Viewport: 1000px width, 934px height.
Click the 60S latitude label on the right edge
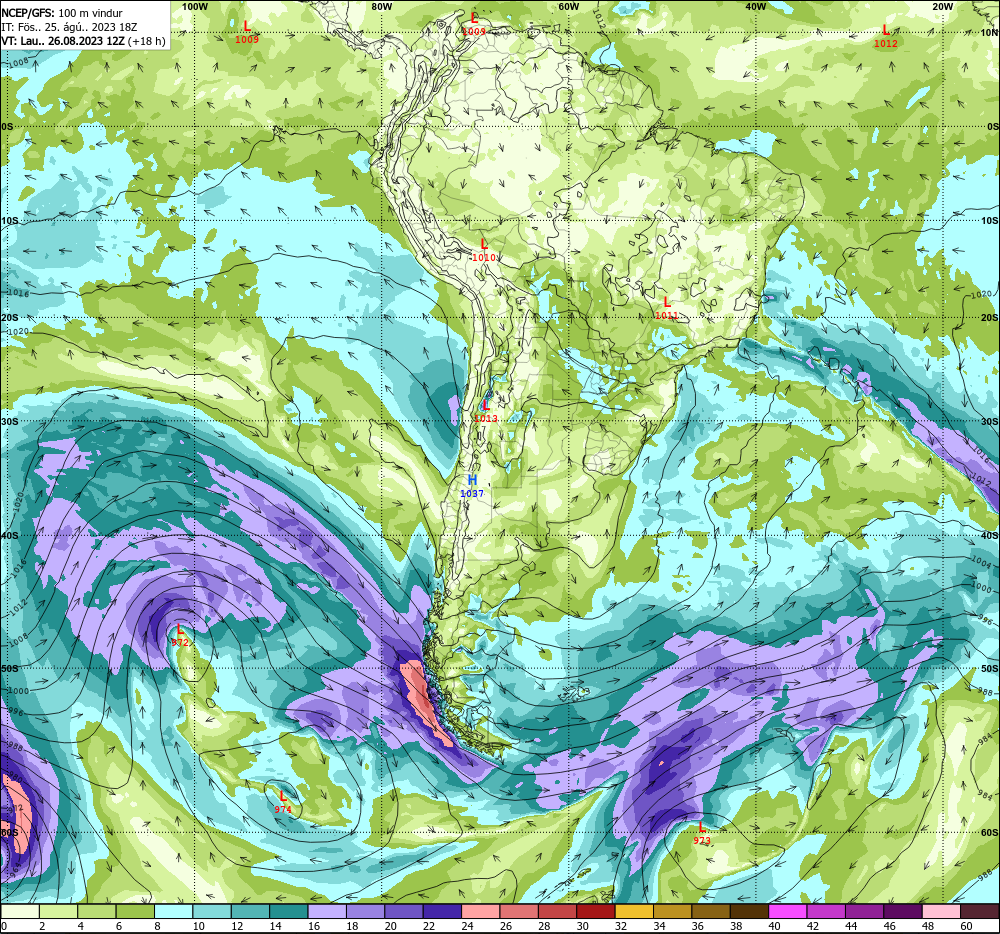(989, 833)
